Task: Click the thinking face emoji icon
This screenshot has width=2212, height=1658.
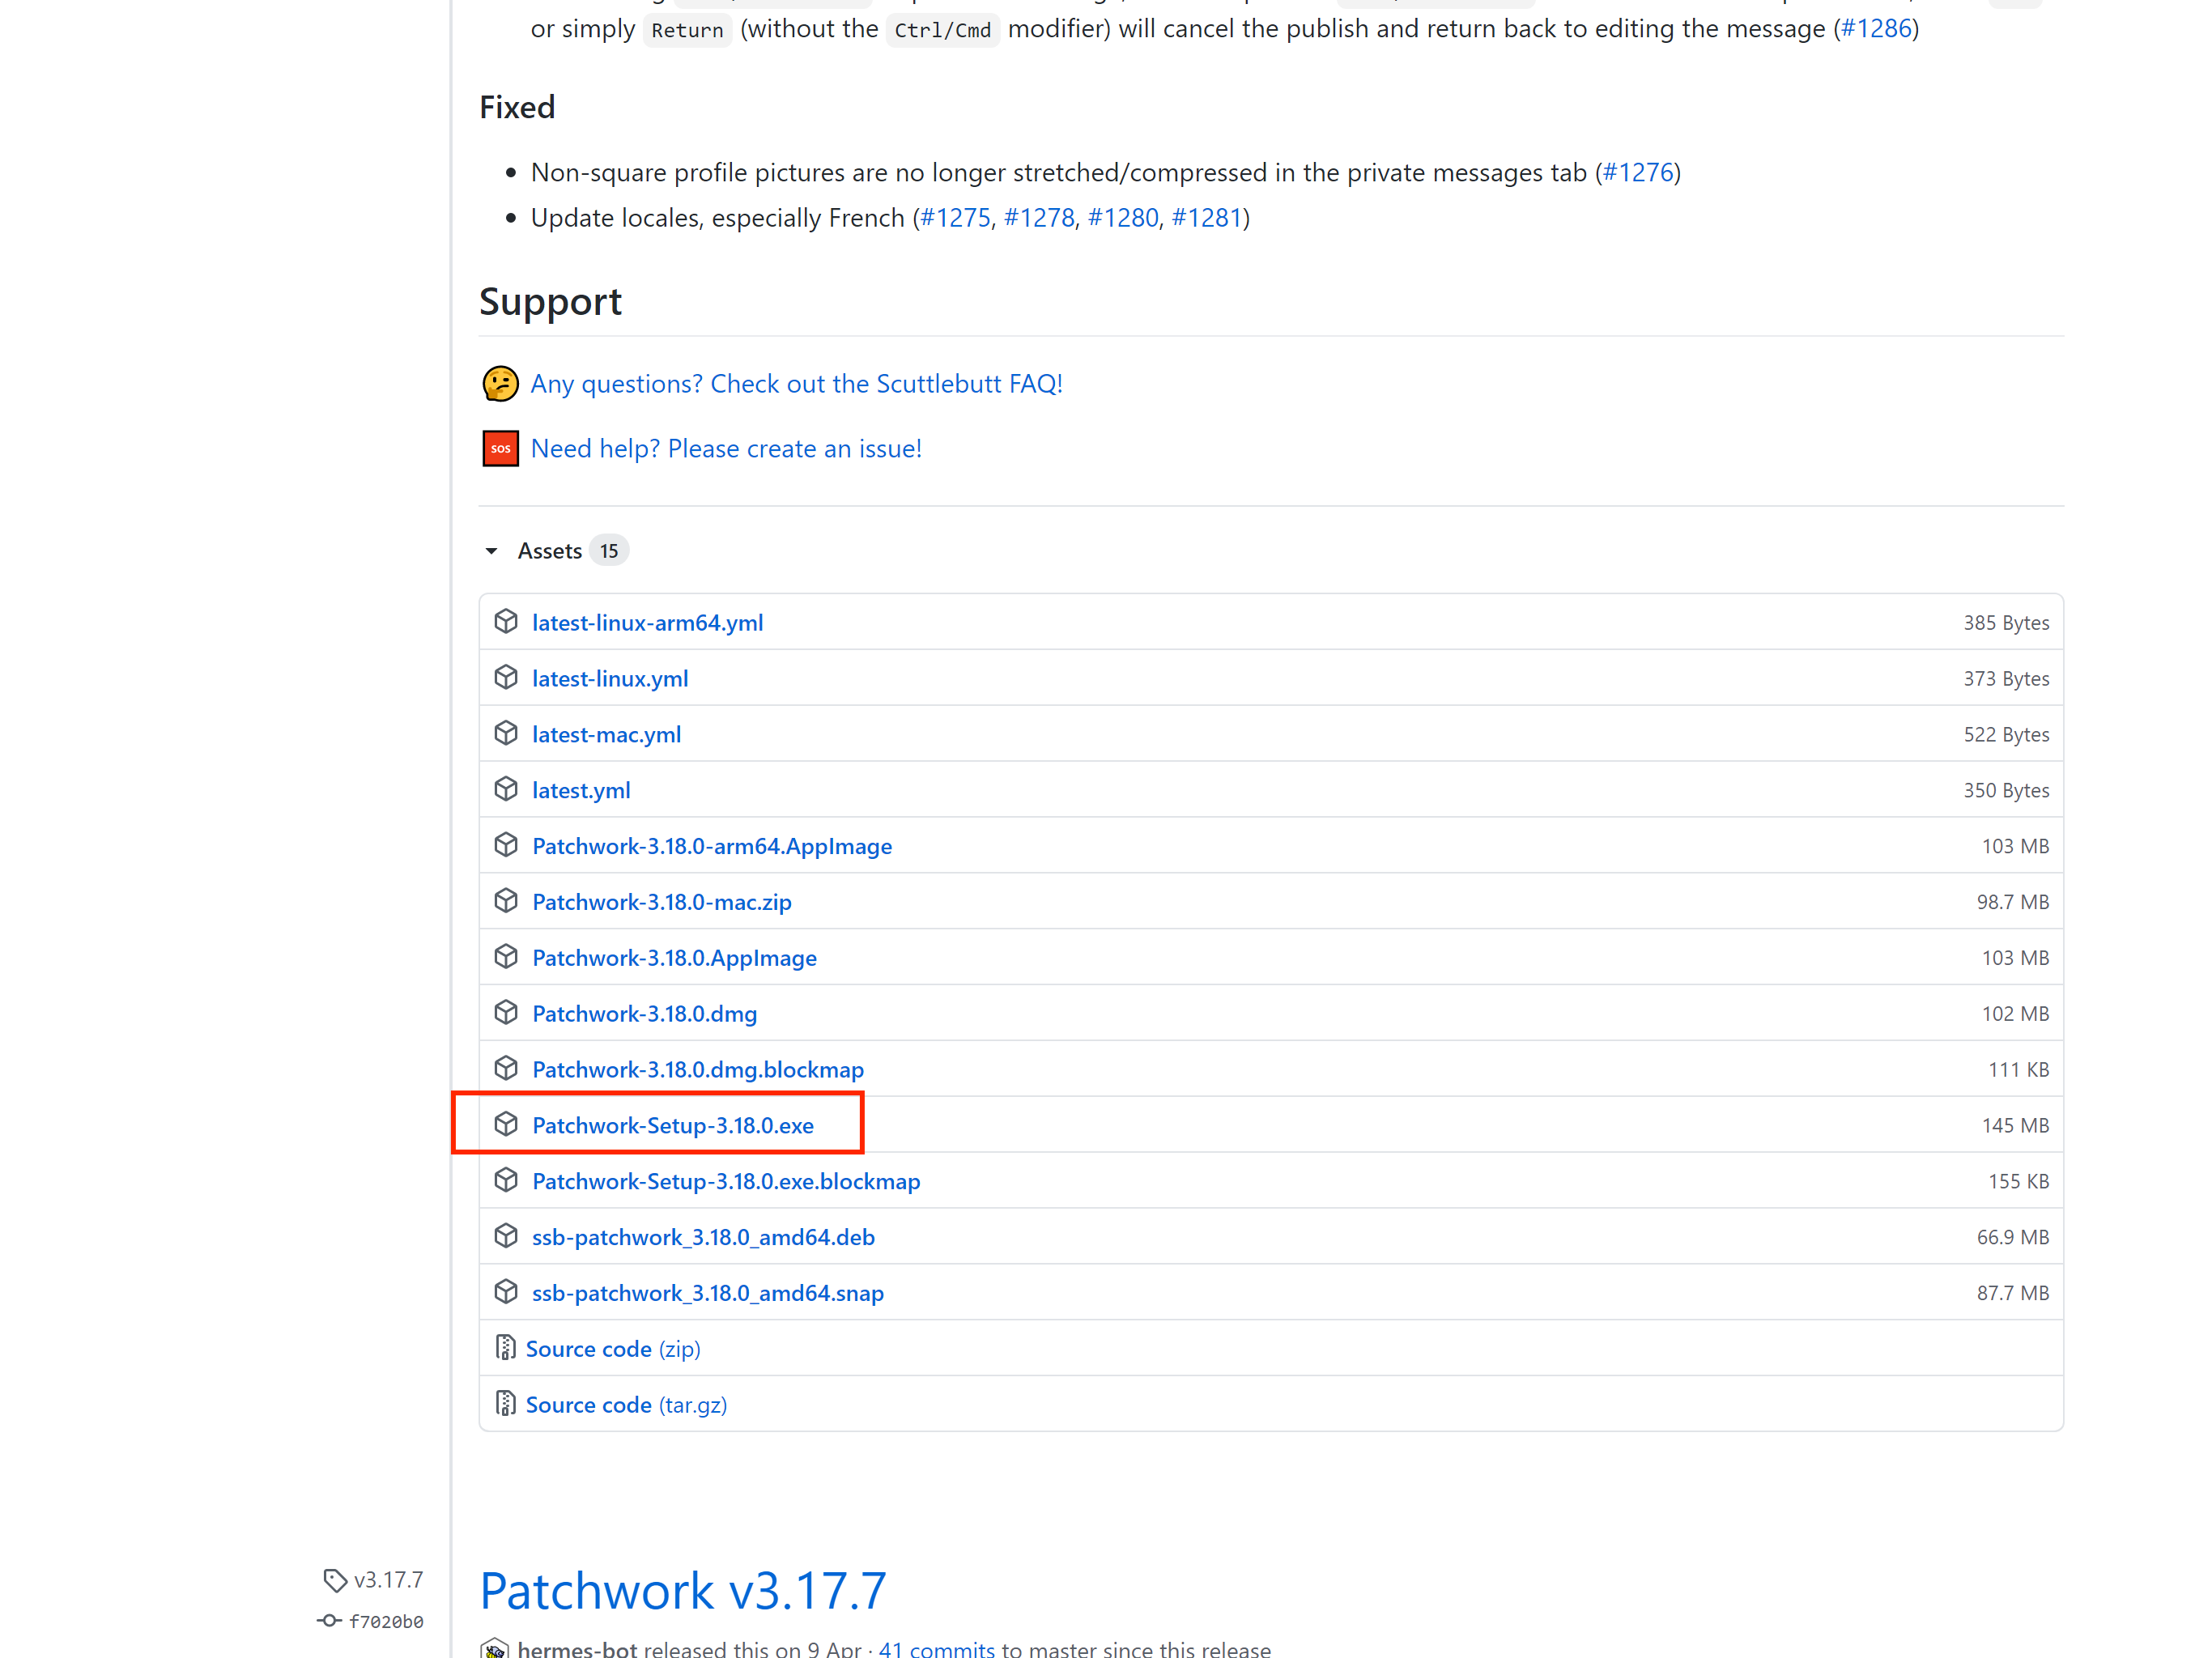Action: [x=500, y=384]
